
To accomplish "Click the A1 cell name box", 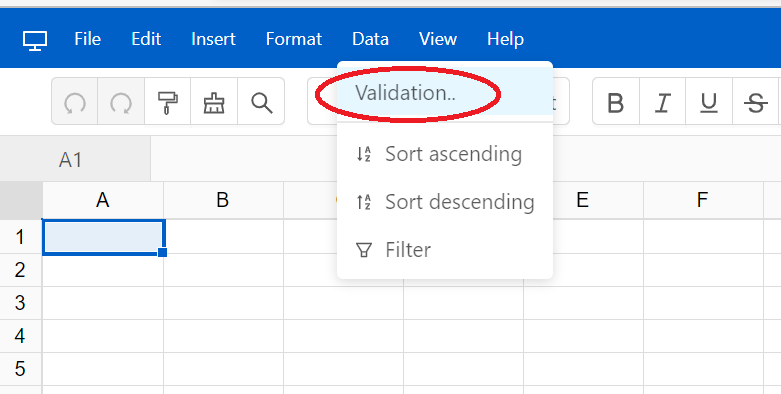I will (x=75, y=159).
